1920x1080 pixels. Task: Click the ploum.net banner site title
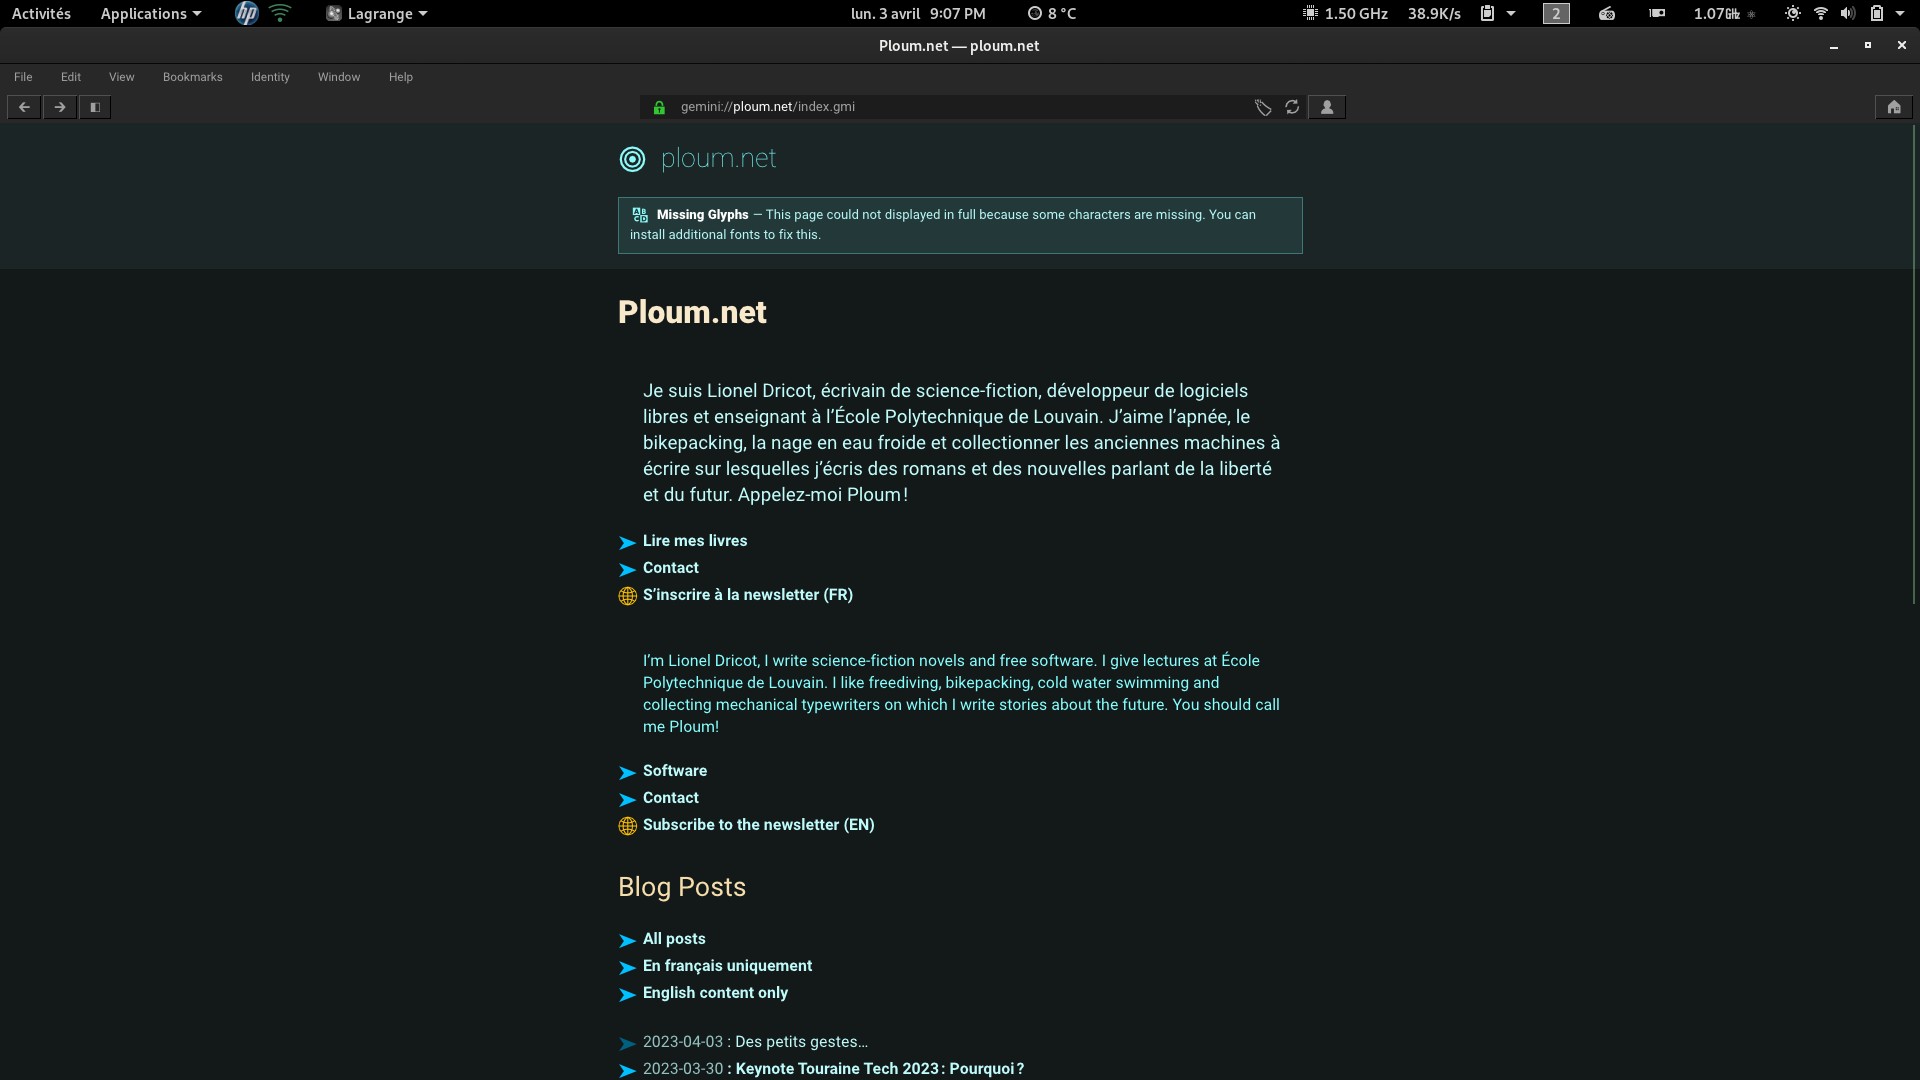coord(718,159)
